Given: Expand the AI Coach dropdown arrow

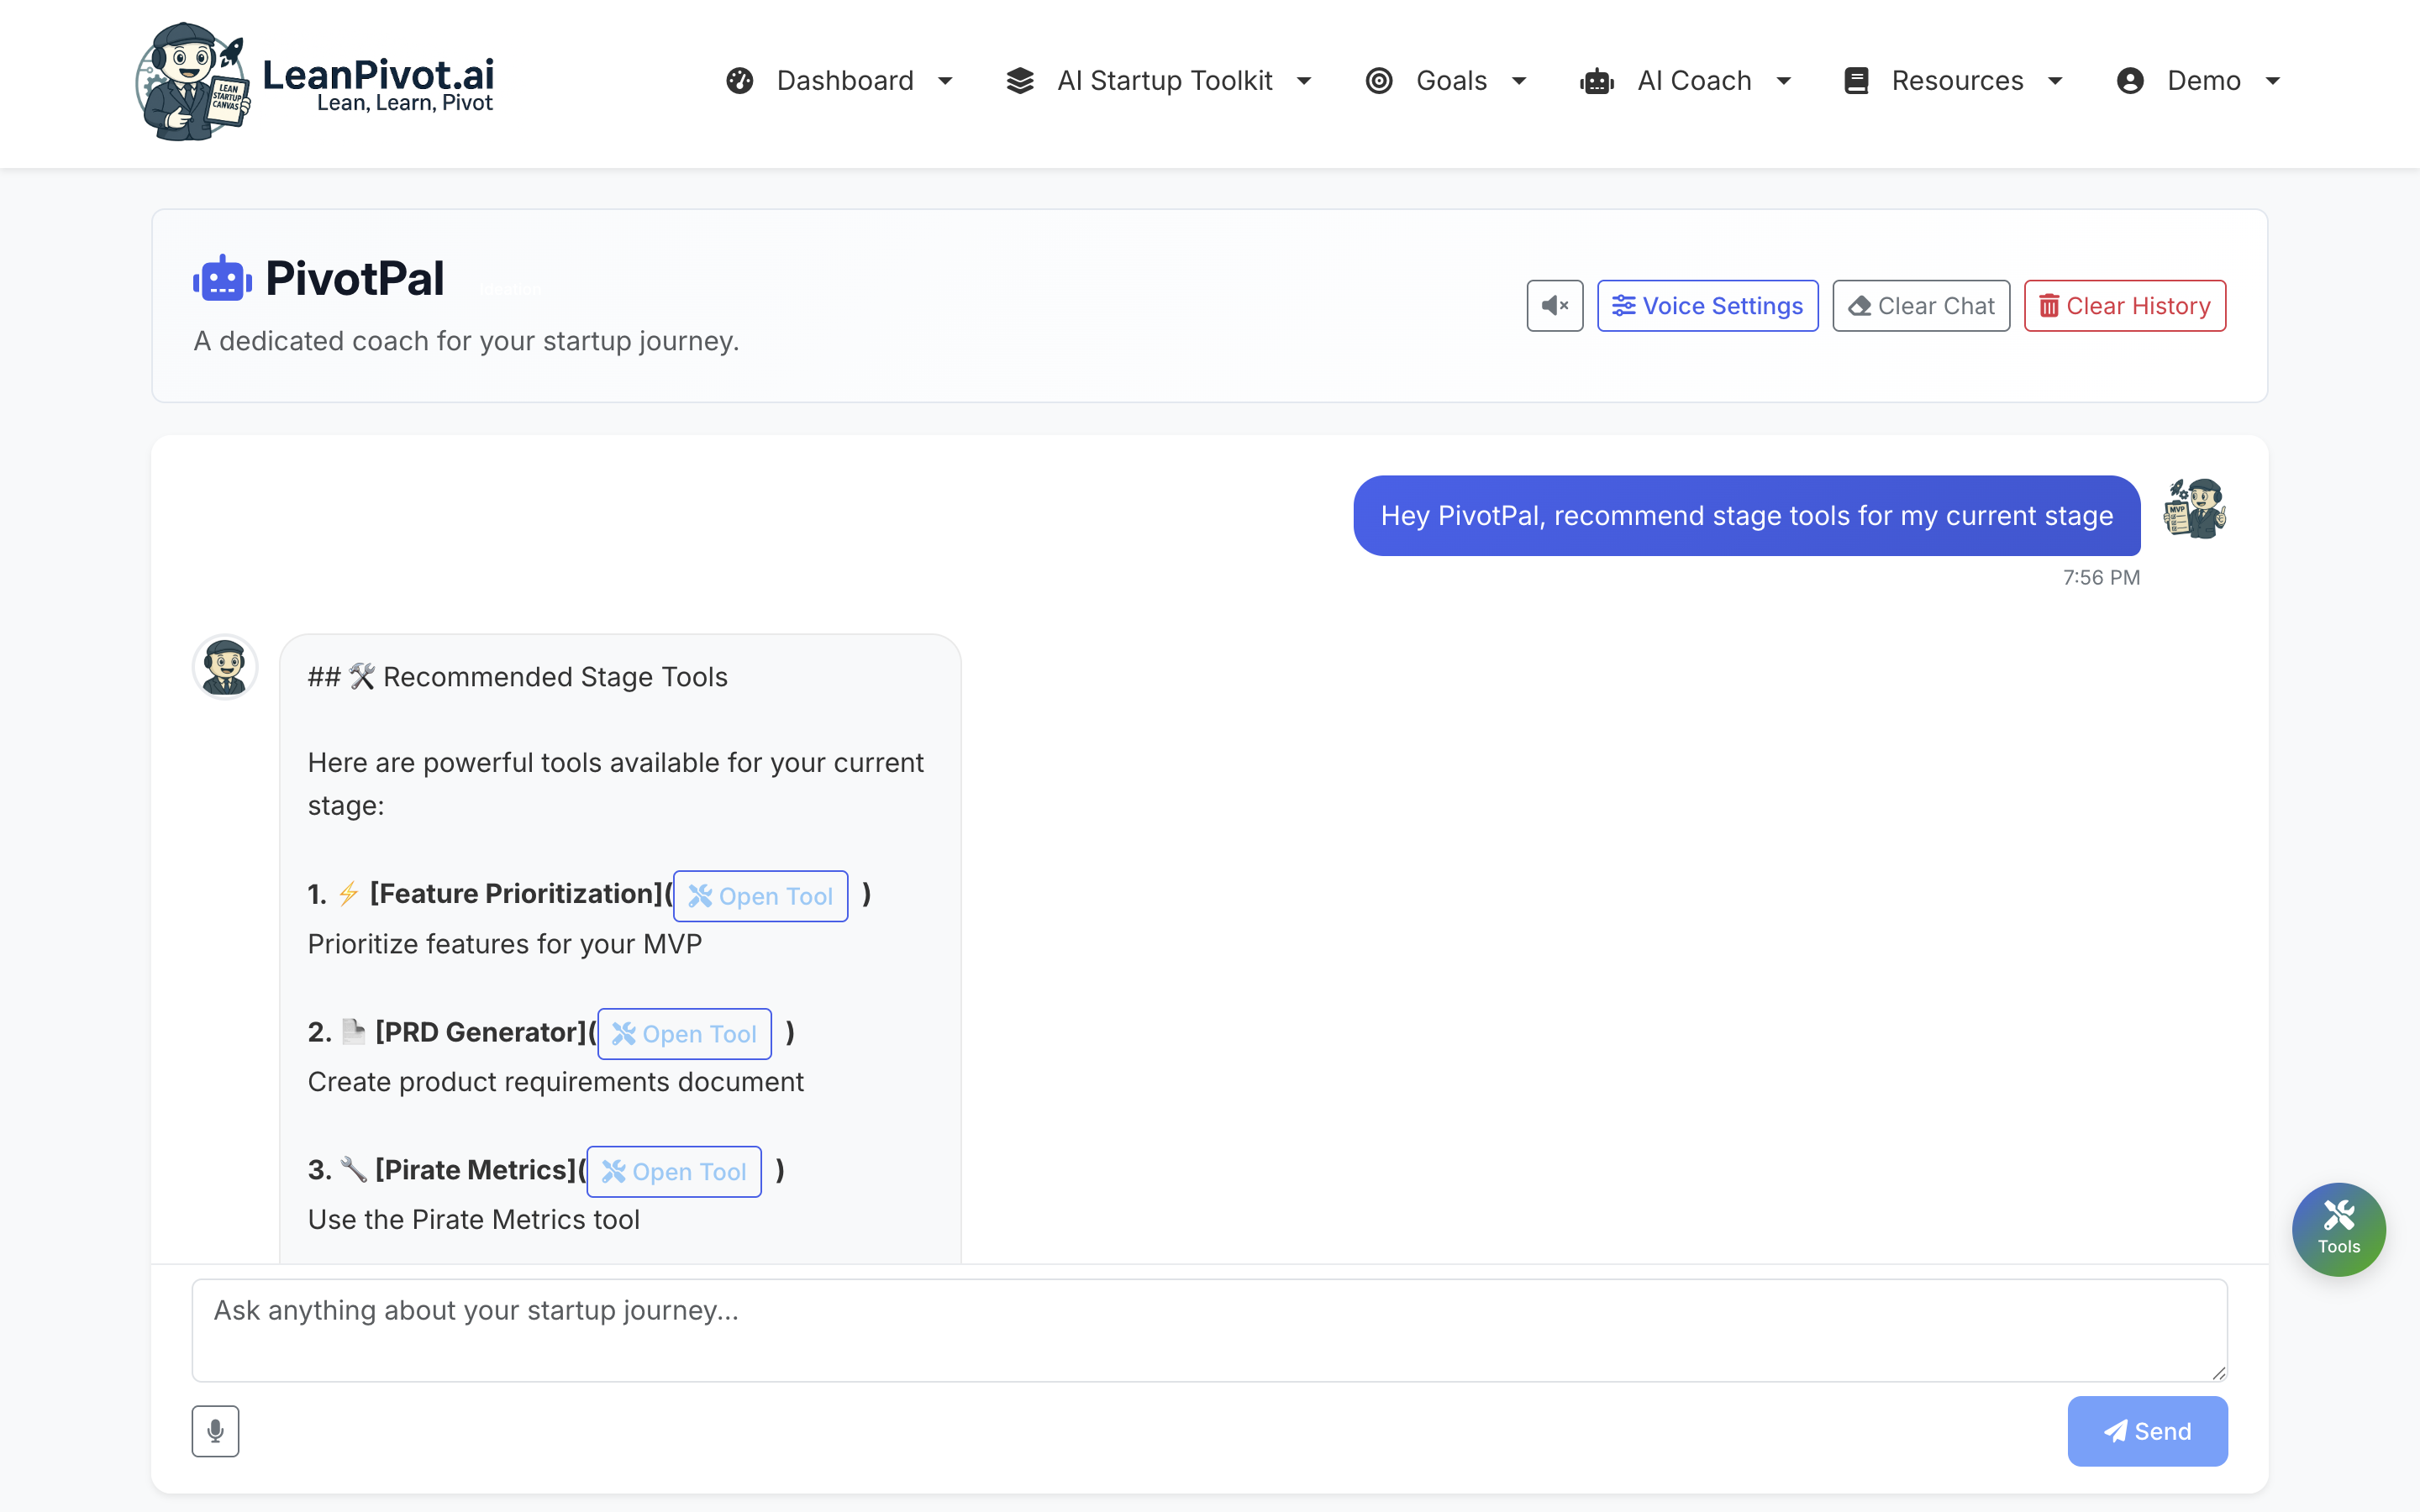Looking at the screenshot, I should (1783, 81).
